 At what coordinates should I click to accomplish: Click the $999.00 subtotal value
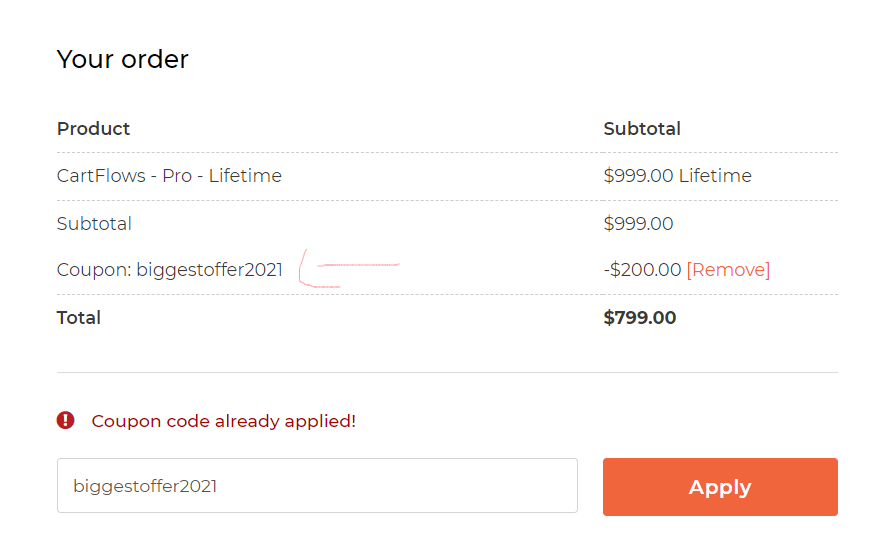point(639,224)
